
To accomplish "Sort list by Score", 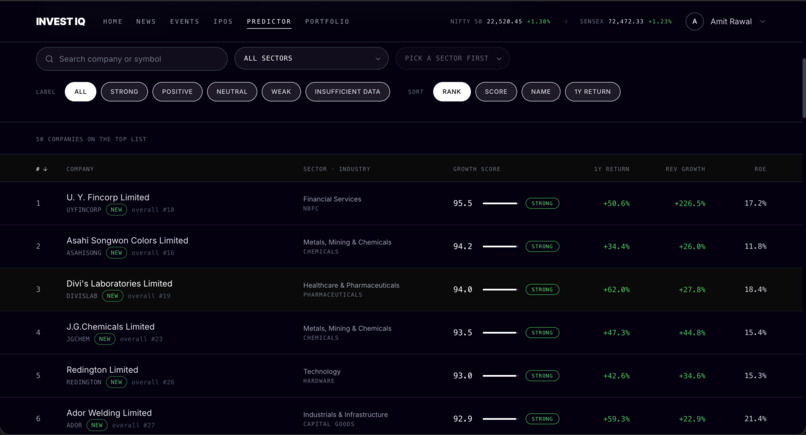I will 496,92.
